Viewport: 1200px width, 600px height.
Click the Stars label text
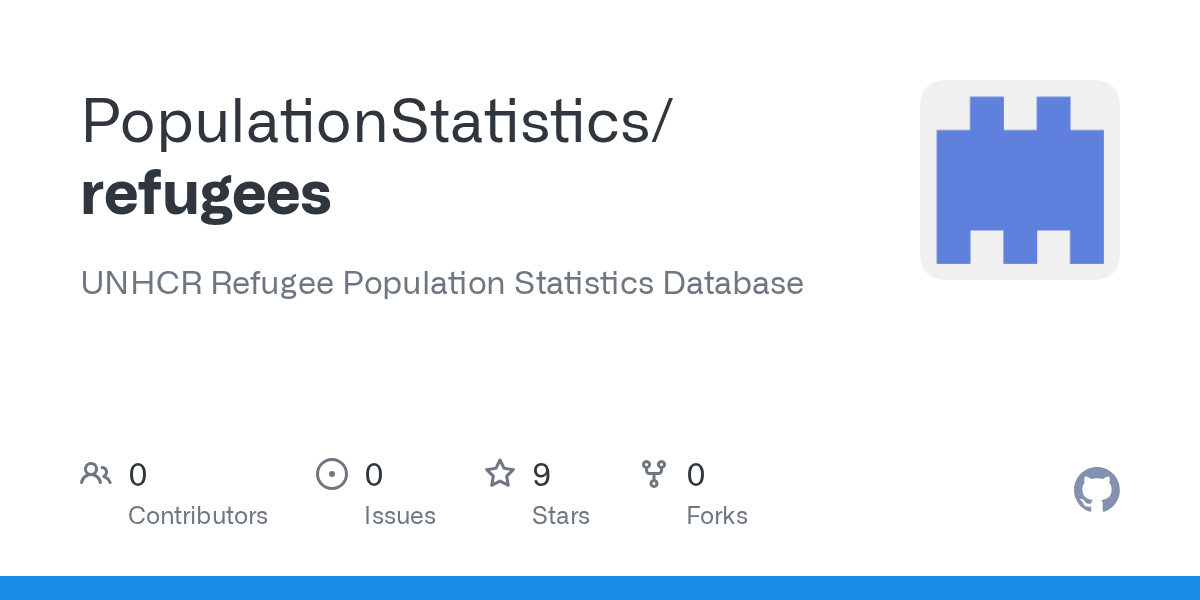pos(561,516)
